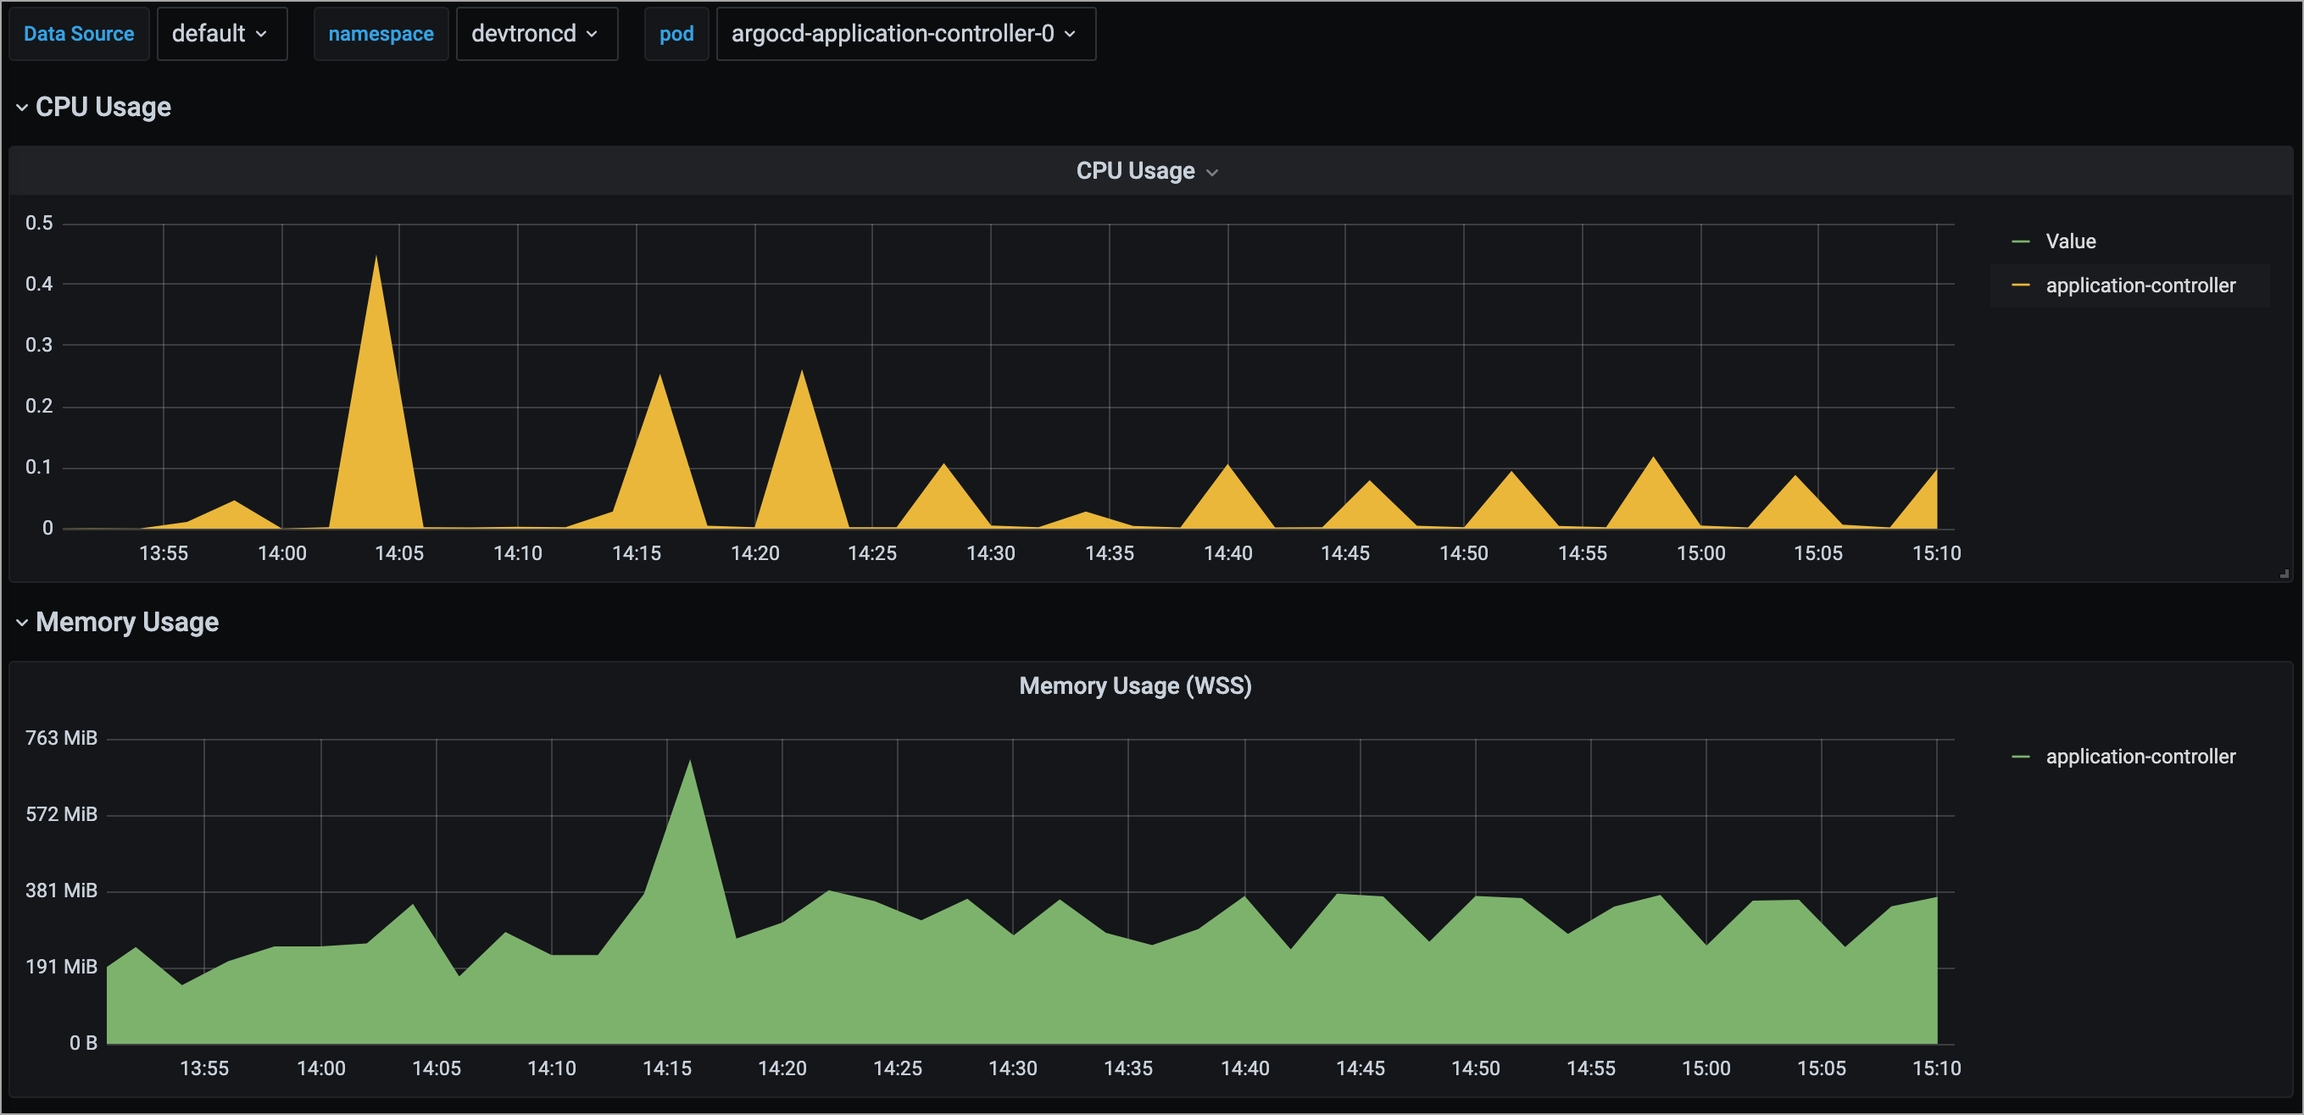Collapse the CPU Usage row chevron
This screenshot has width=2304, height=1115.
coord(21,108)
